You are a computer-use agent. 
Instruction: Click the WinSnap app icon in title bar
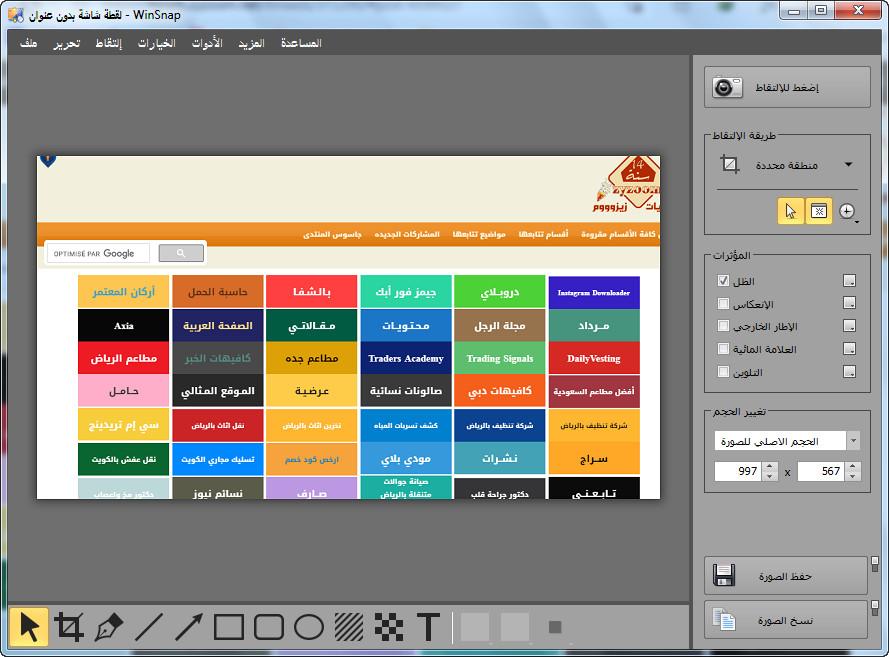click(x=16, y=14)
